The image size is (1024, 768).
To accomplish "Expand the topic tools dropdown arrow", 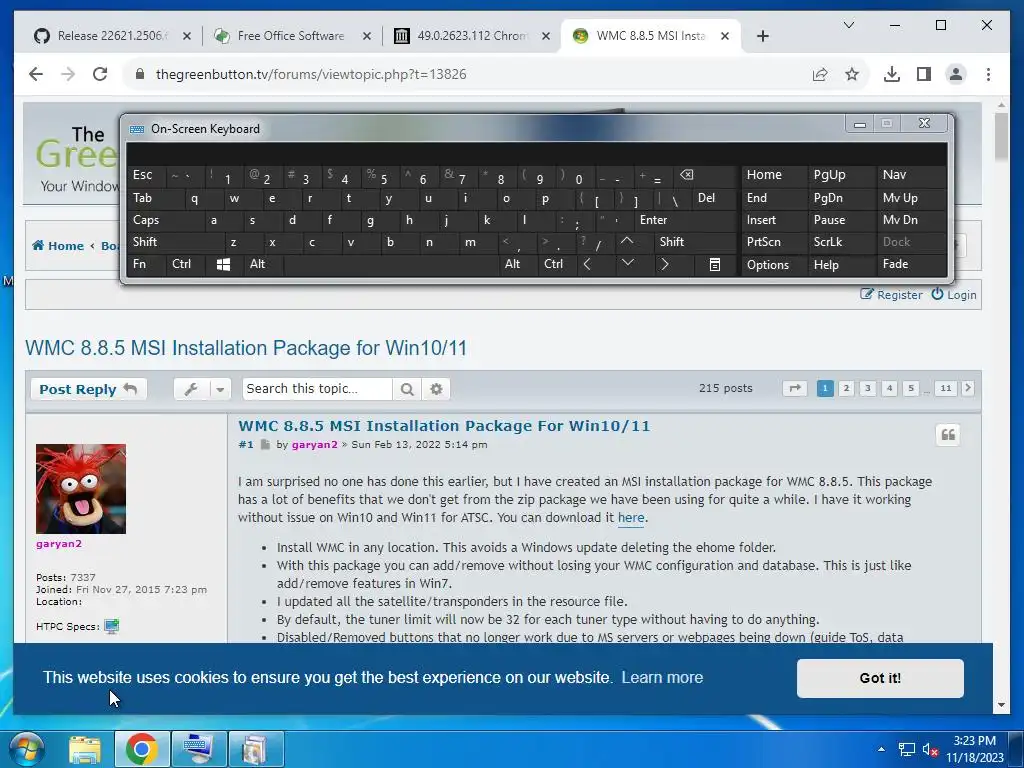I will click(221, 389).
